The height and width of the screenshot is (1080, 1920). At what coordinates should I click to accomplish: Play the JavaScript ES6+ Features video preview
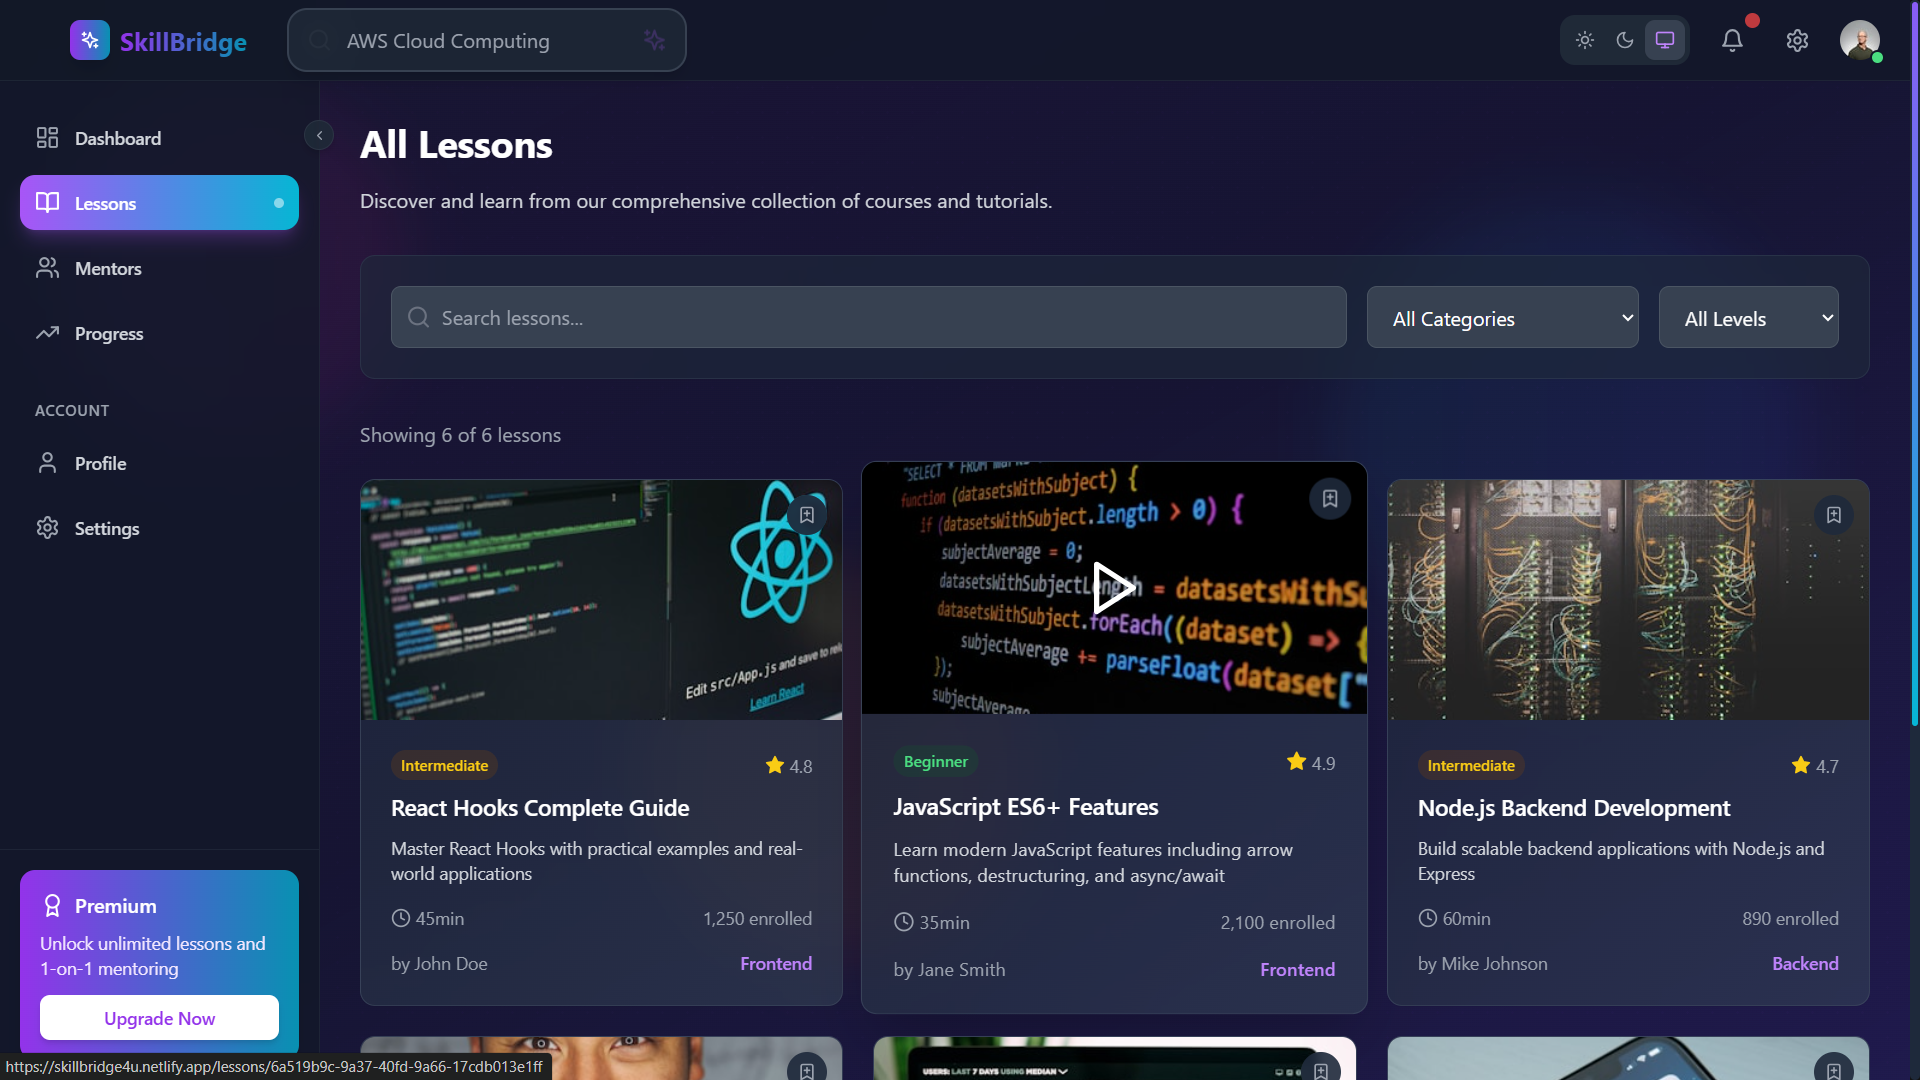(1113, 587)
